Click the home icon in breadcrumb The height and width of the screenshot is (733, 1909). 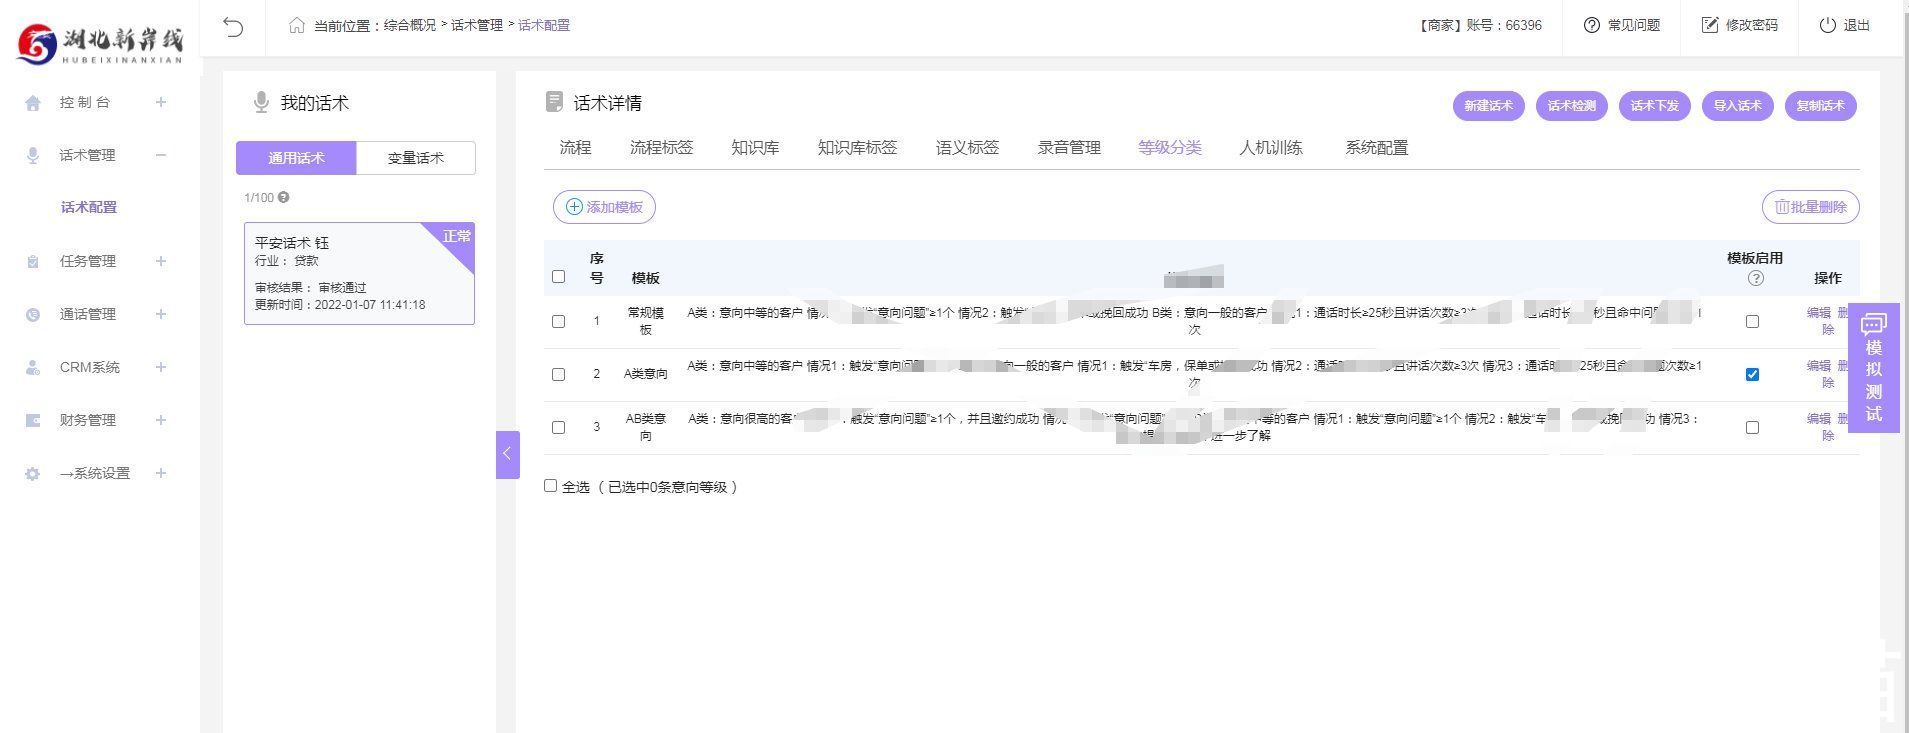click(x=297, y=26)
